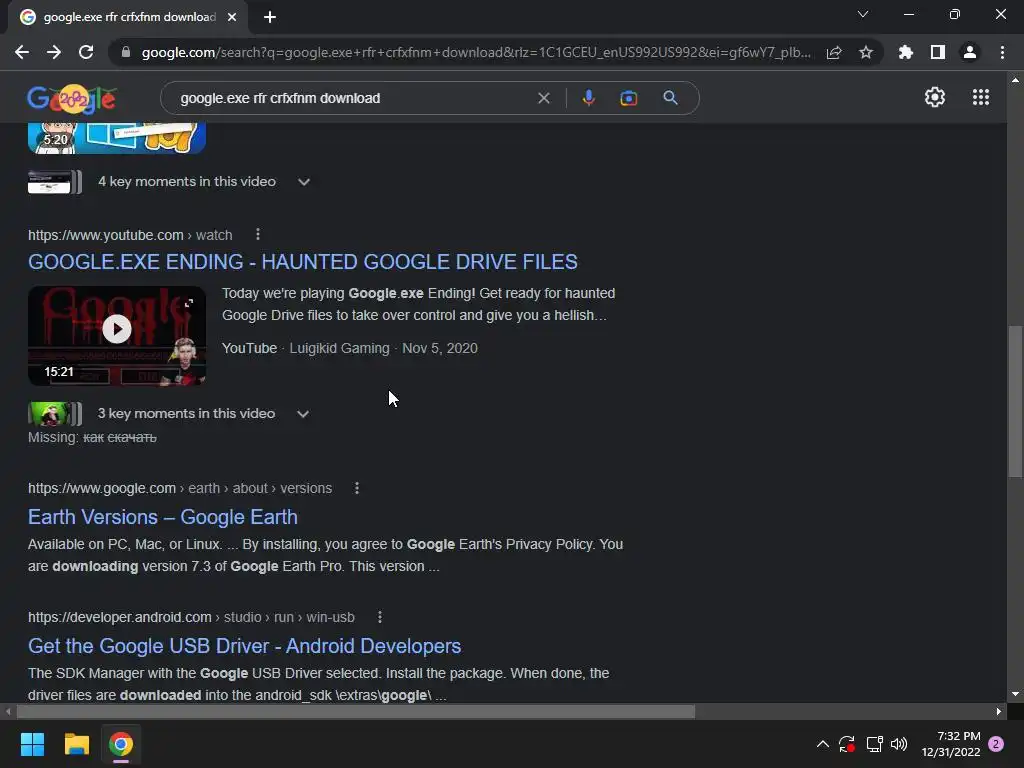This screenshot has width=1024, height=768.
Task: Open the 5:20 video thumbnail
Action: [x=117, y=138]
